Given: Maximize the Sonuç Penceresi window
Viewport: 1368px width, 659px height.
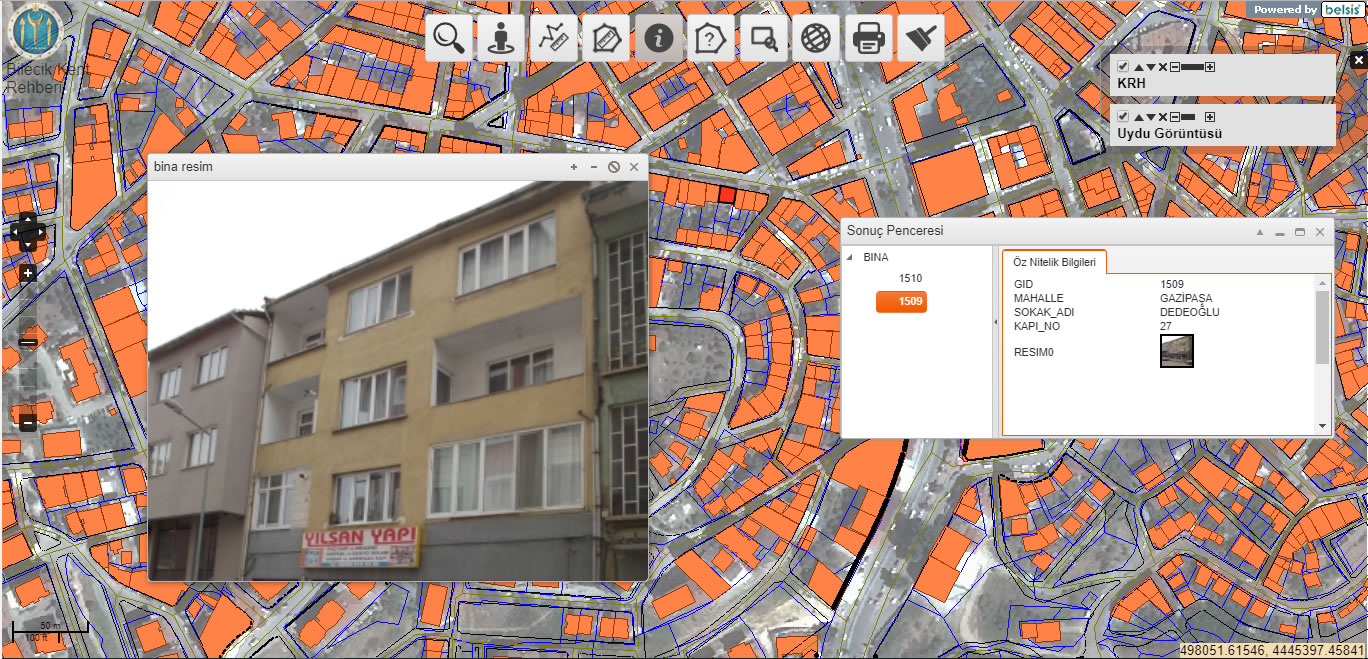Looking at the screenshot, I should tap(1300, 232).
